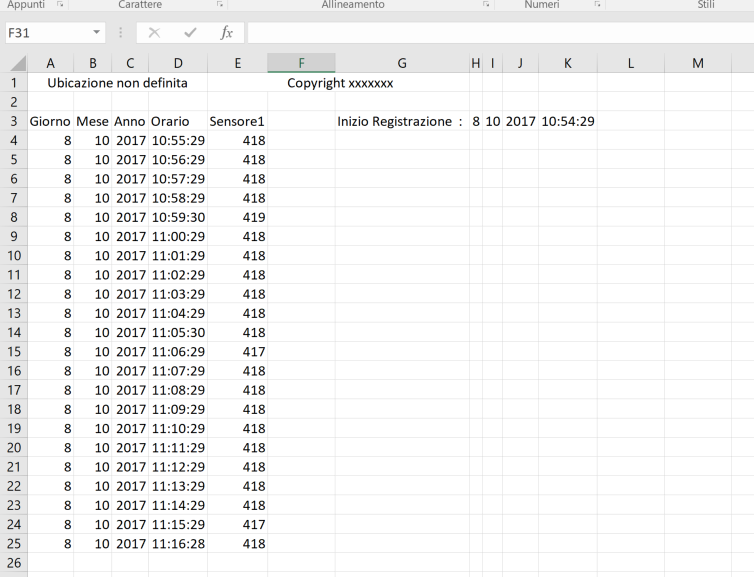This screenshot has width=754, height=577.
Task: Click the 'Mese' header cell
Action: pyautogui.click(x=92, y=121)
